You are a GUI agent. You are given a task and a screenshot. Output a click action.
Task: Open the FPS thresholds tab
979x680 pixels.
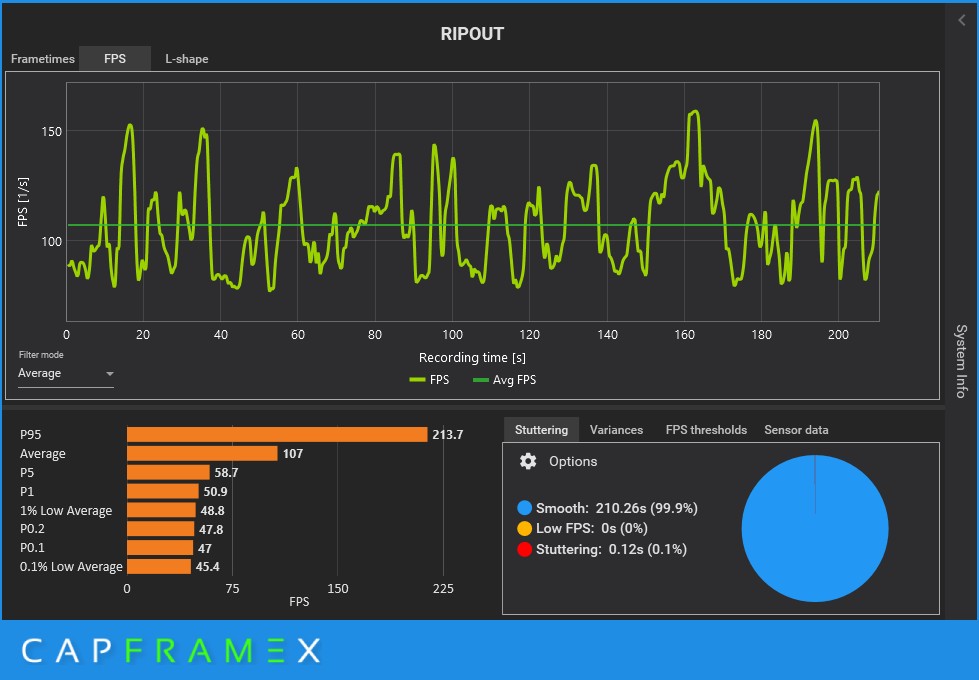coord(706,430)
